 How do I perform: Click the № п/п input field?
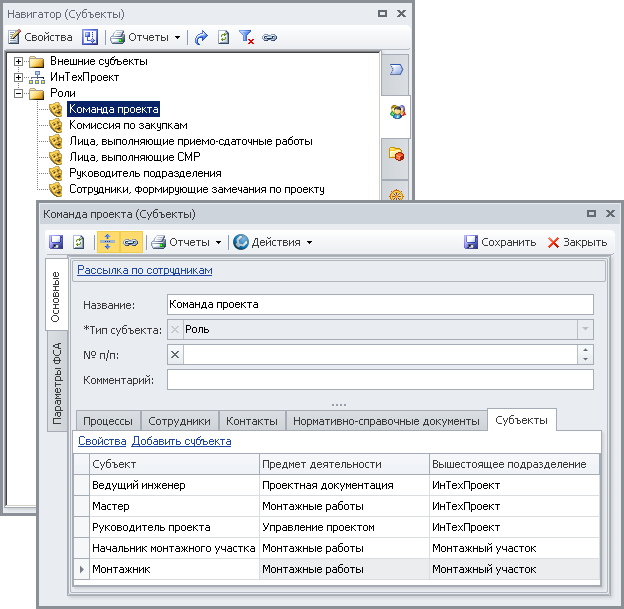pyautogui.click(x=380, y=355)
